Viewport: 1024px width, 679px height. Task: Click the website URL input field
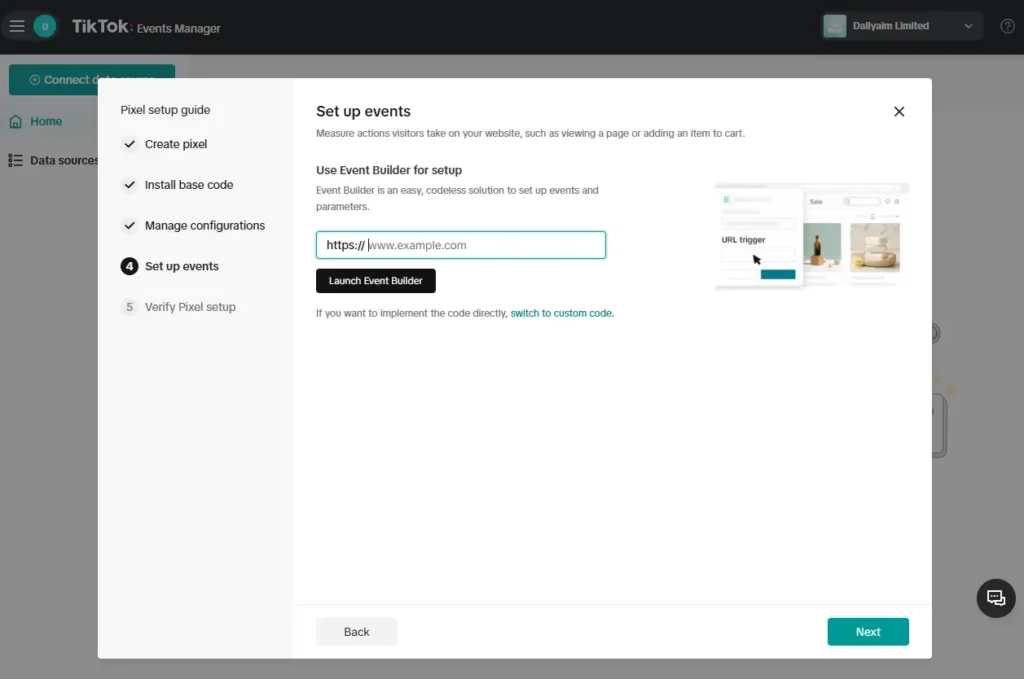click(x=460, y=245)
